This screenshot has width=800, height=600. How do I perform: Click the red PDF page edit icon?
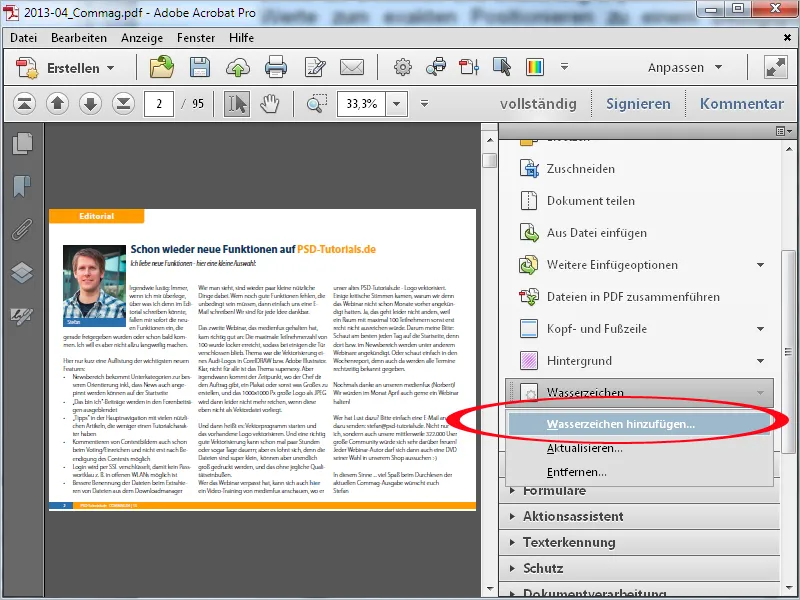(x=469, y=67)
